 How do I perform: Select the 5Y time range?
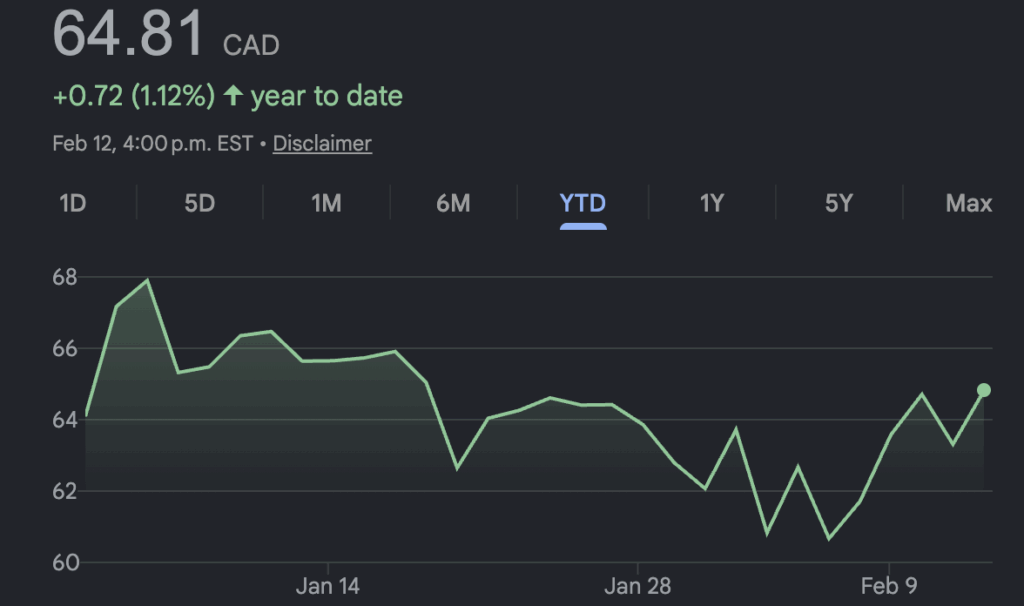(838, 204)
